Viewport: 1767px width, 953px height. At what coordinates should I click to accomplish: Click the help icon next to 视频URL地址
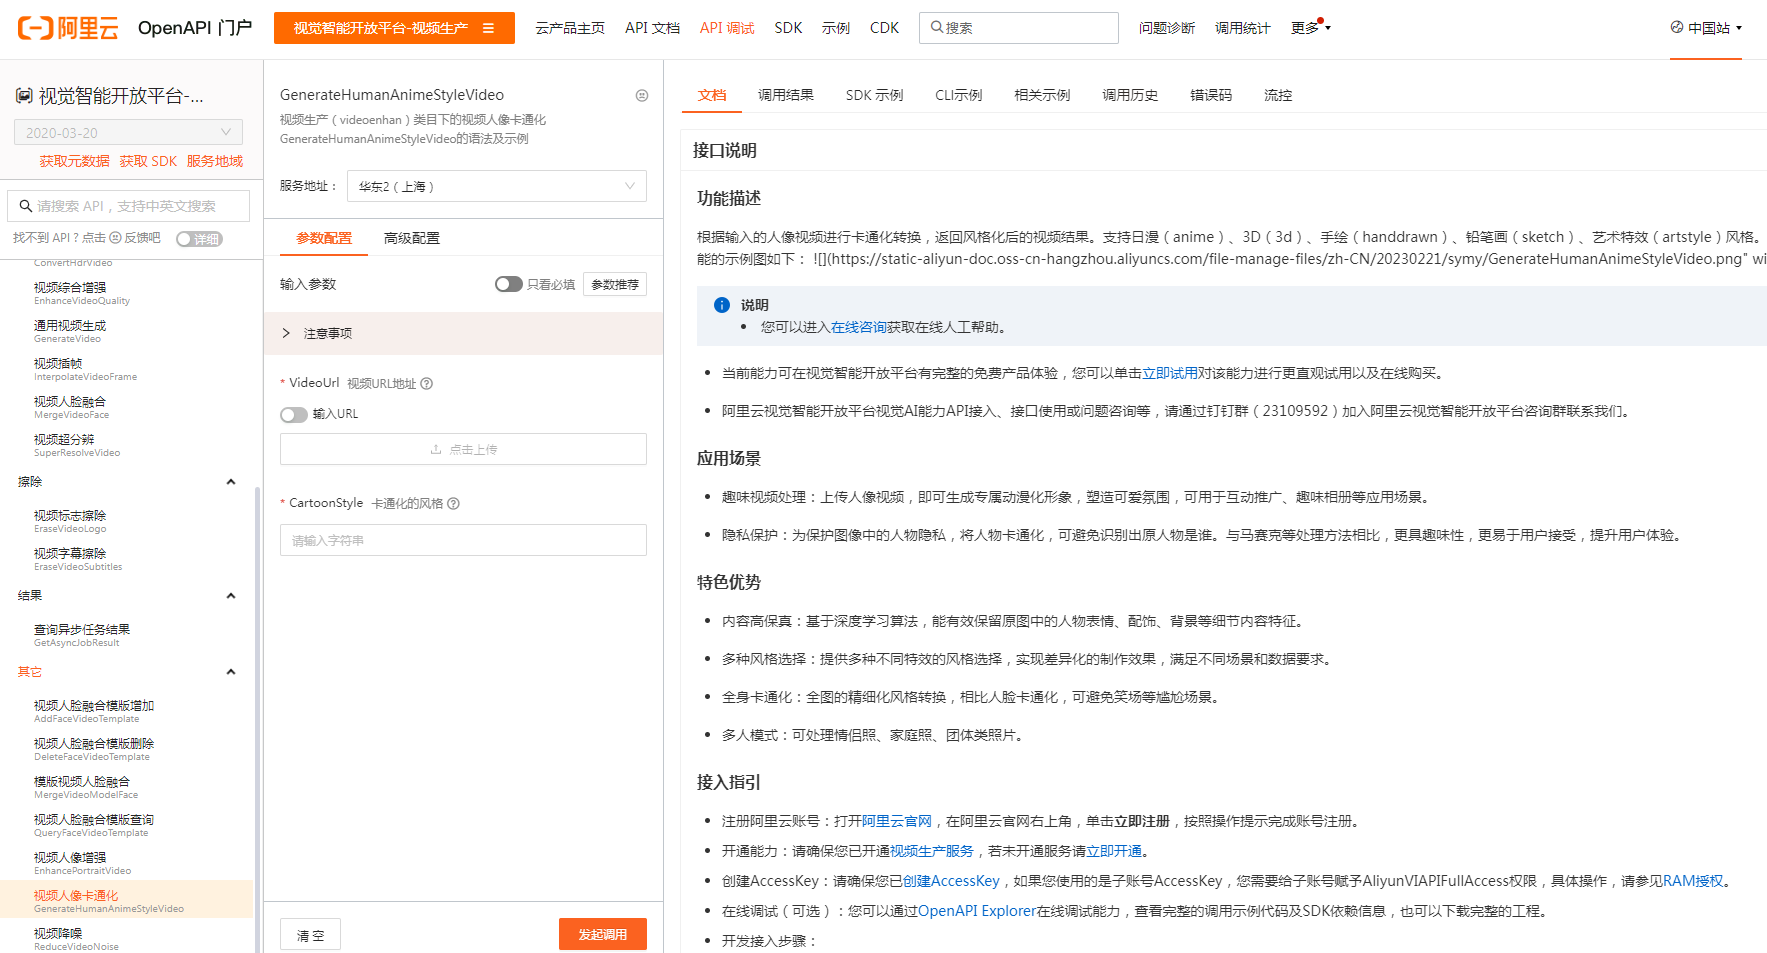tap(427, 384)
